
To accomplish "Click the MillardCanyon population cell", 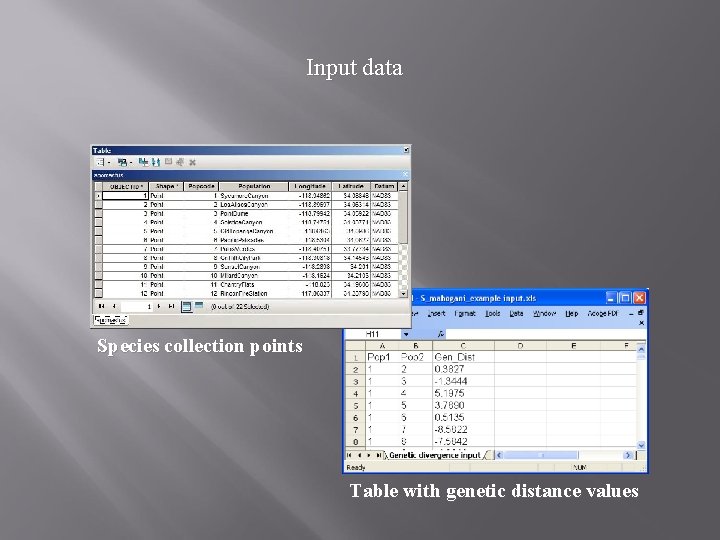I will pos(254,276).
